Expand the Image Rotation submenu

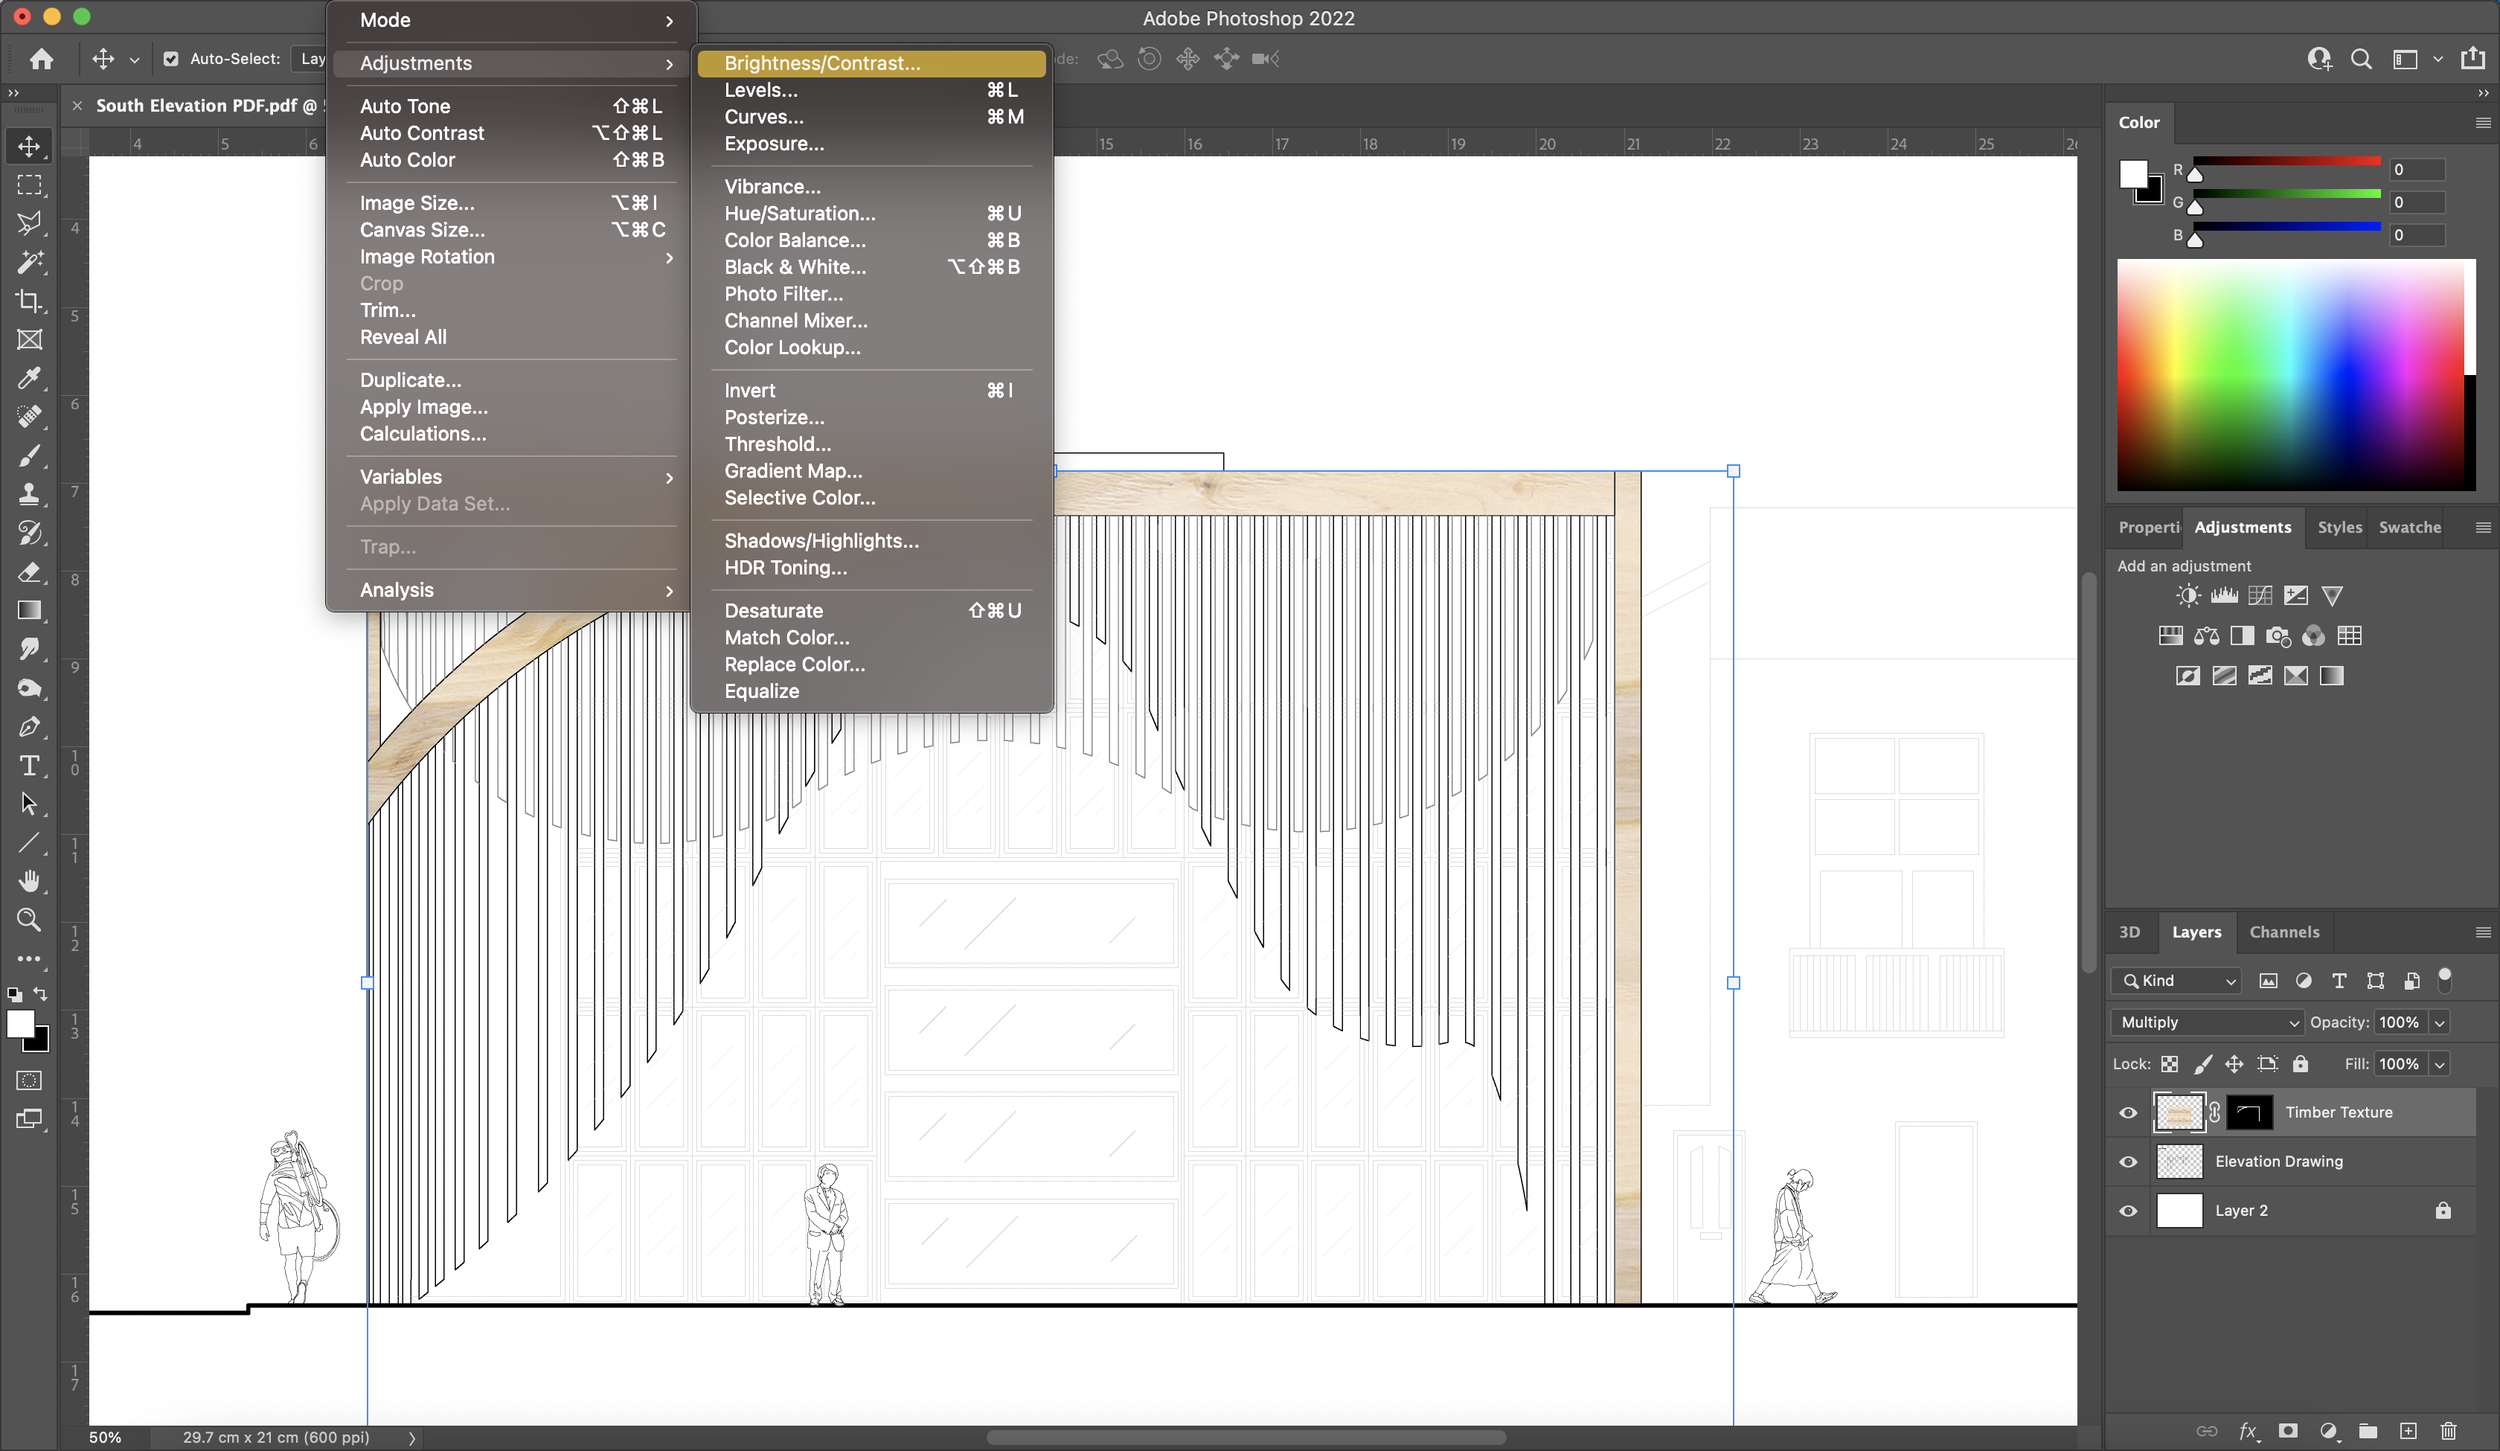[512, 257]
